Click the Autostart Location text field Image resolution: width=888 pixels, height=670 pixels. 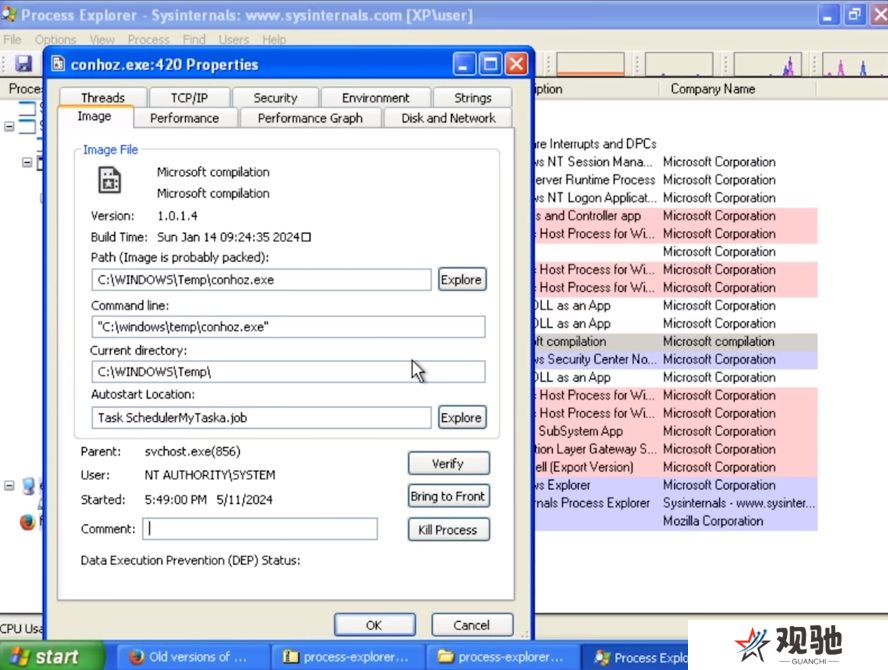pos(261,417)
